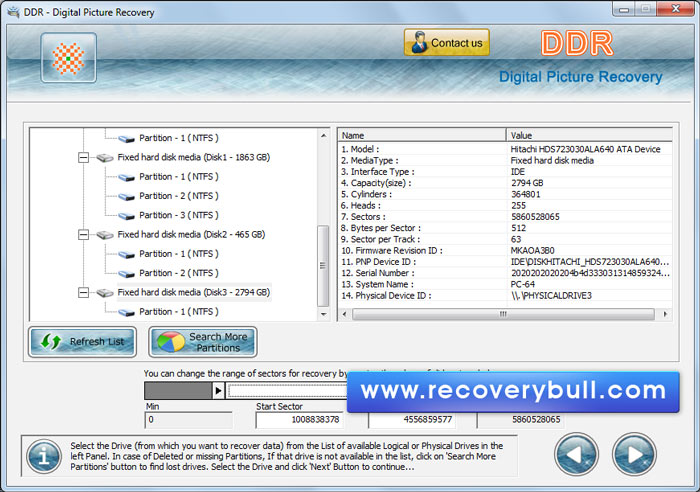The image size is (700, 492).
Task: Click the window title bar app icon
Action: point(14,12)
